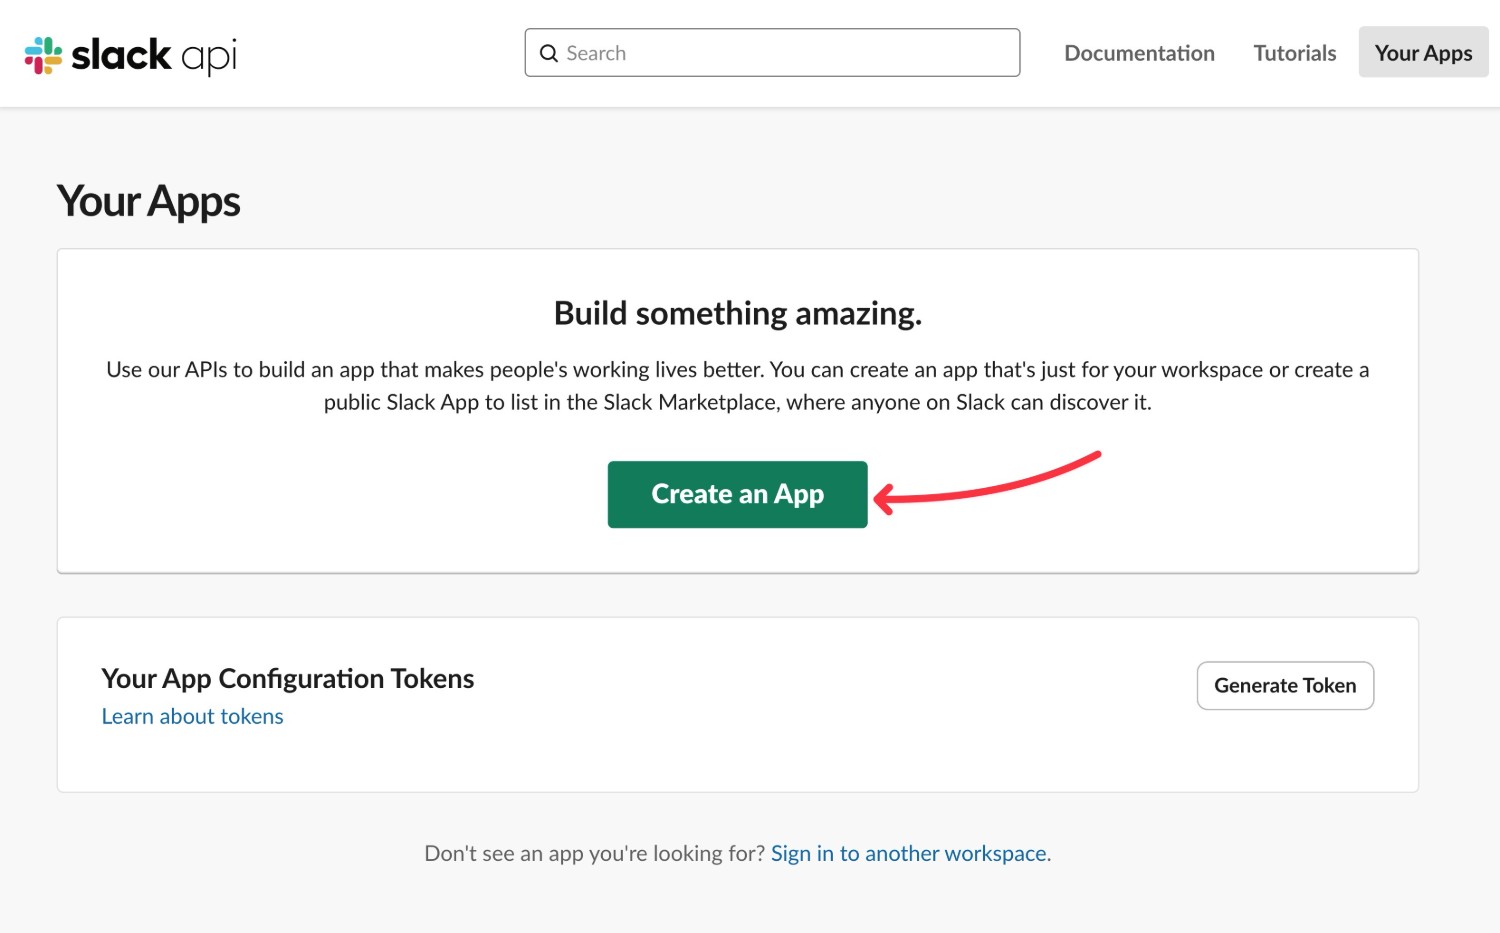Click the magnifier icon in search box
1500x933 pixels.
(549, 53)
